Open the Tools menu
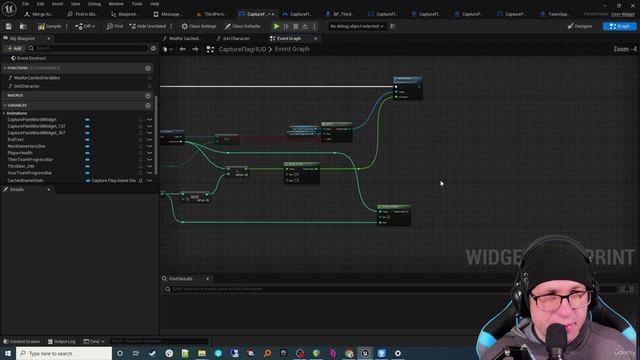This screenshot has width=640, height=360. (x=137, y=4)
